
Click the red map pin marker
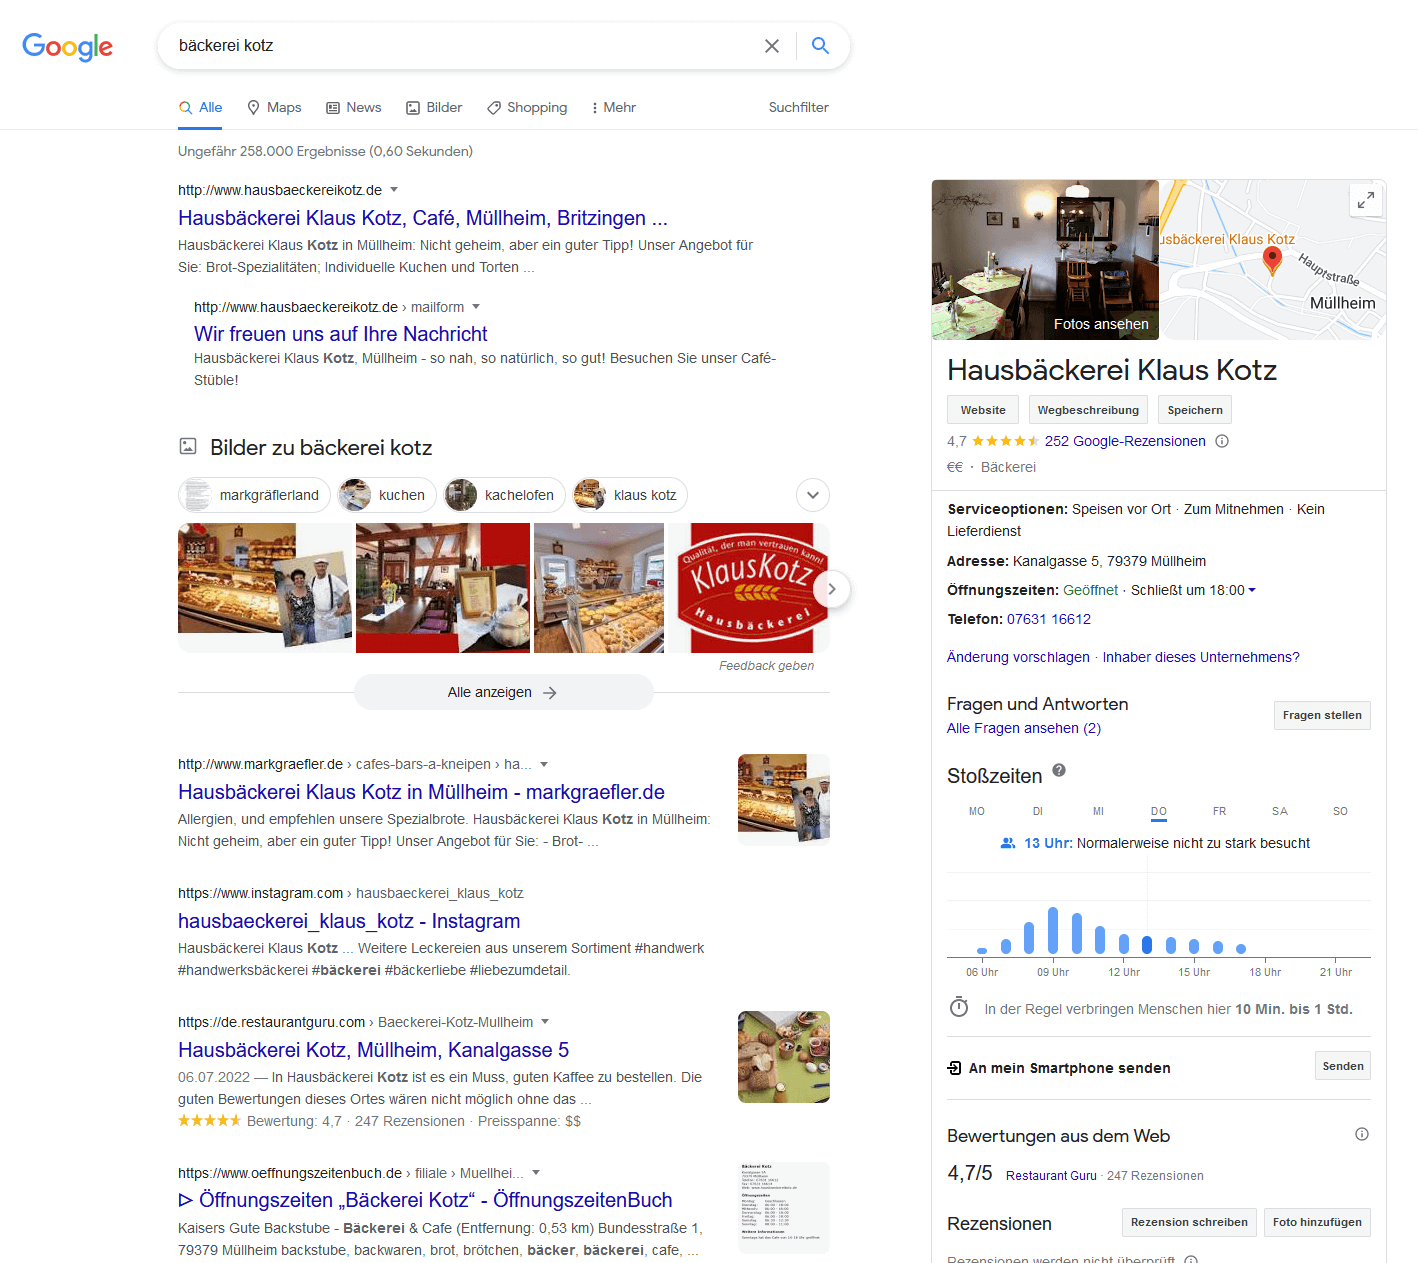(x=1272, y=260)
